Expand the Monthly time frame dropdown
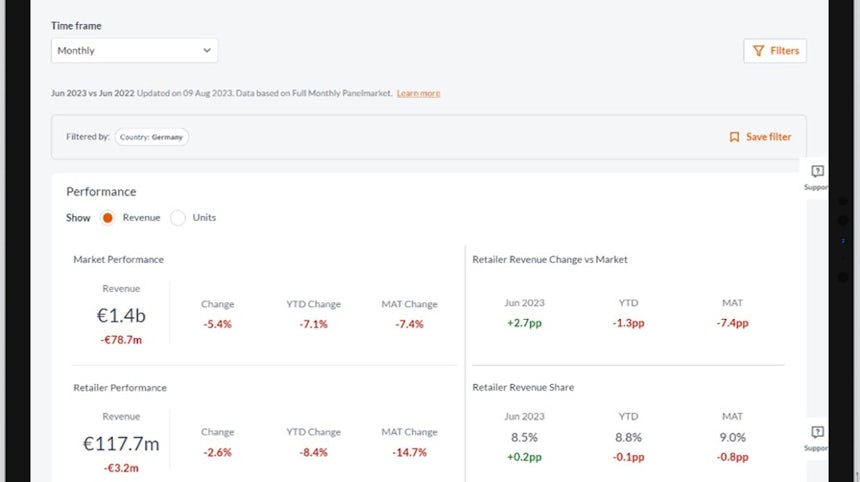The height and width of the screenshot is (482, 860). click(134, 50)
